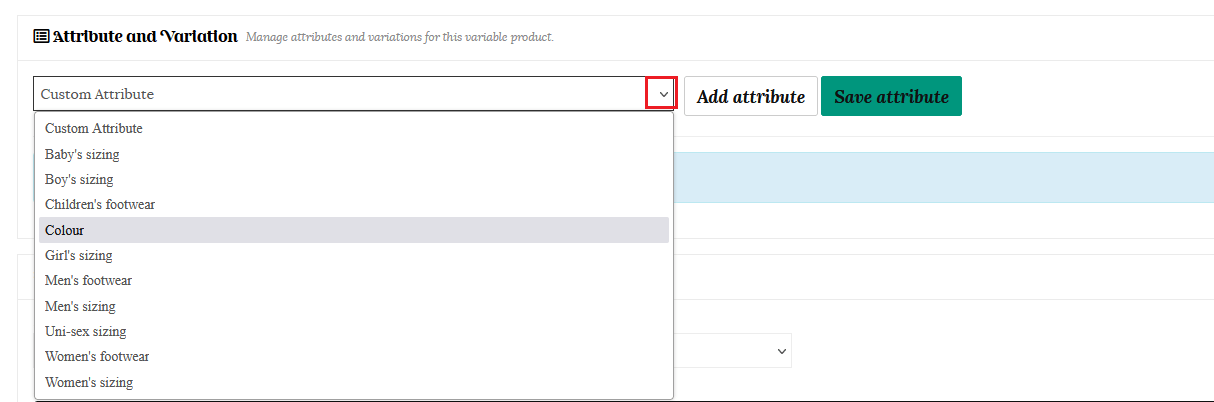Select the highlighted Colour option
This screenshot has width=1214, height=402.
click(65, 230)
